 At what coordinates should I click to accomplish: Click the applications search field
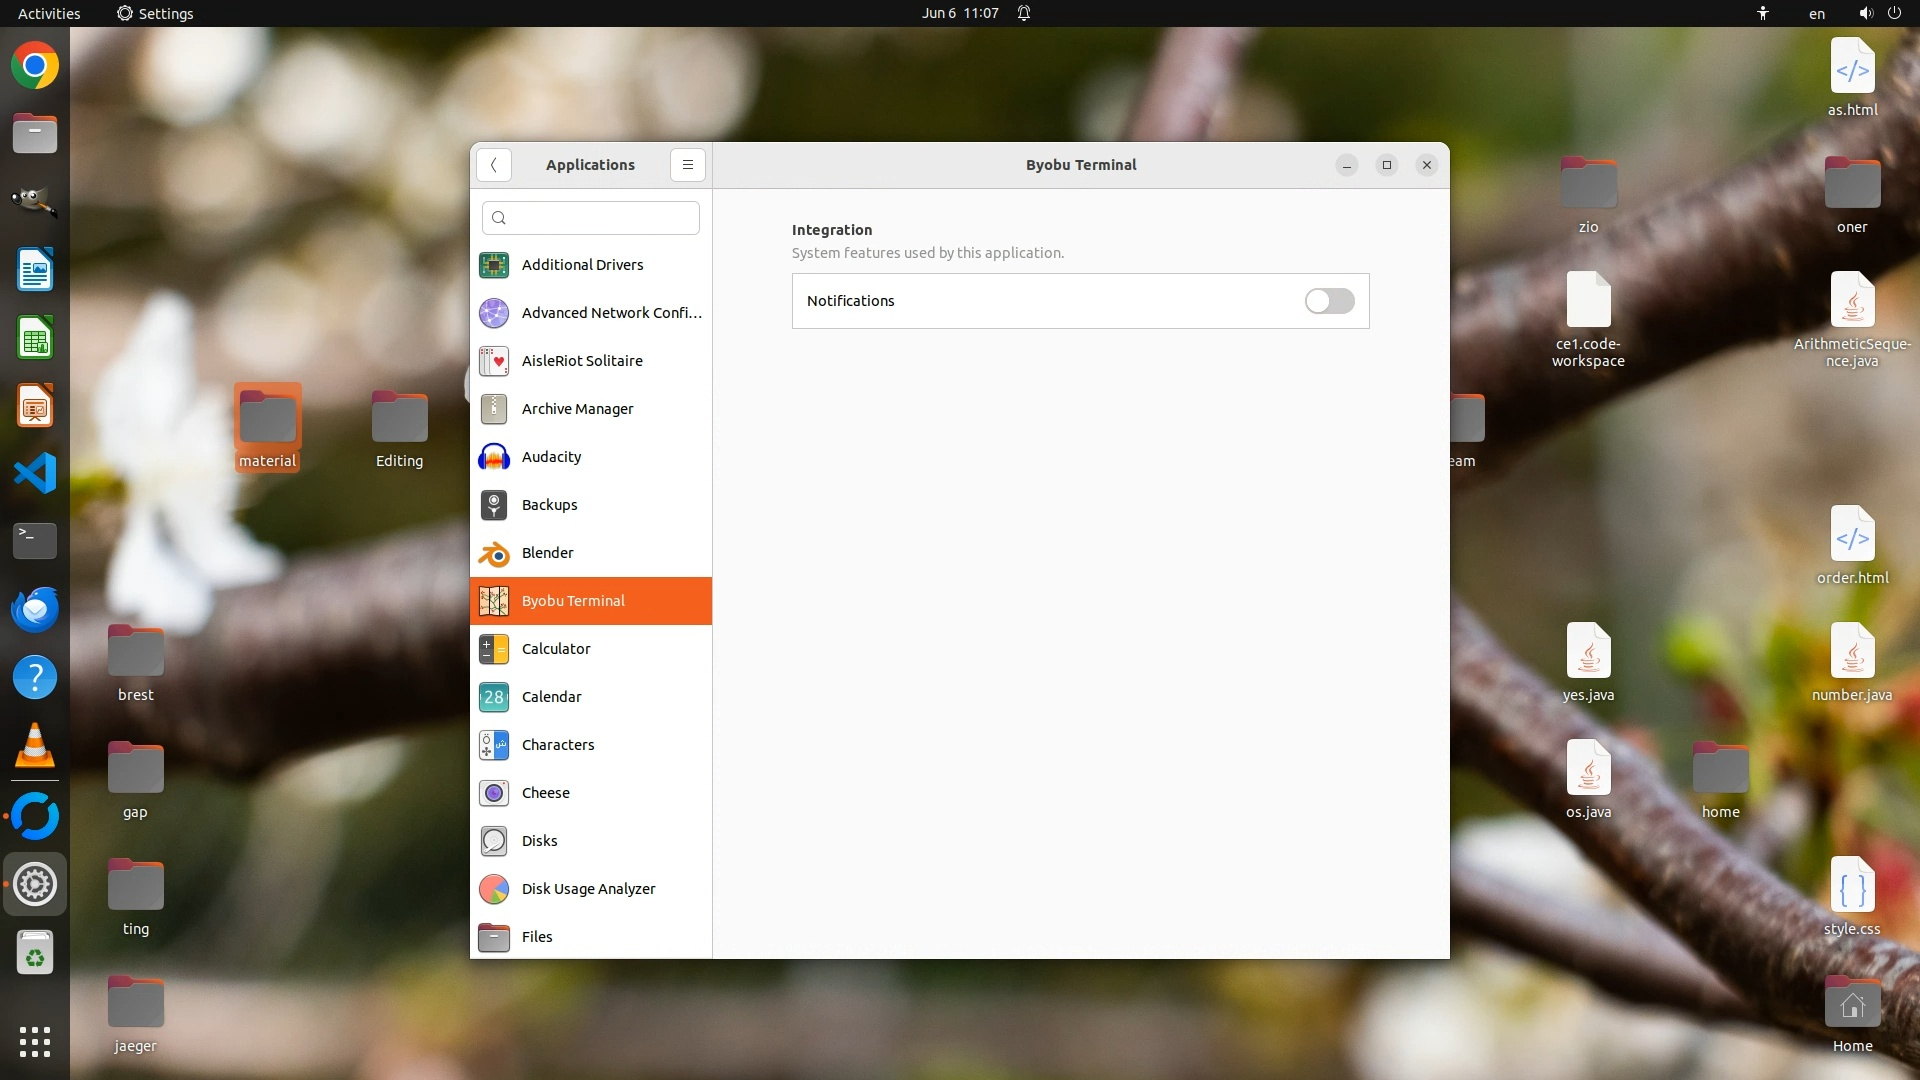coord(591,218)
